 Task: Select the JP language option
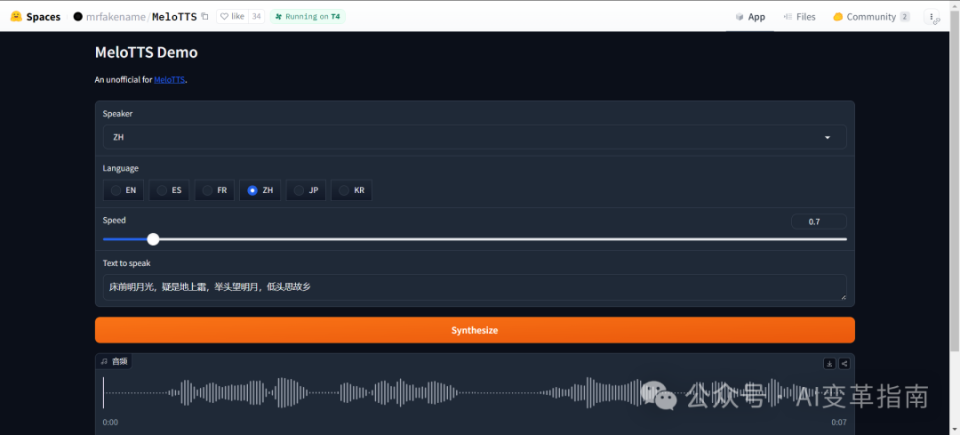pos(306,191)
